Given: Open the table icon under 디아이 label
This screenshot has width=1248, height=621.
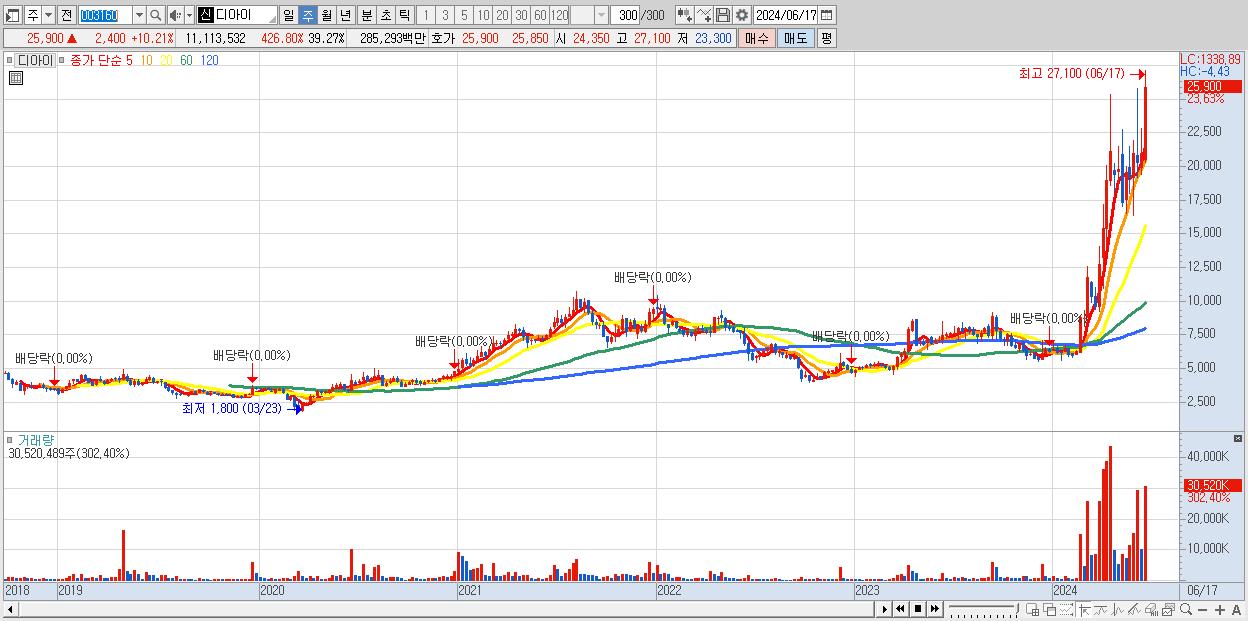Looking at the screenshot, I should (x=16, y=78).
